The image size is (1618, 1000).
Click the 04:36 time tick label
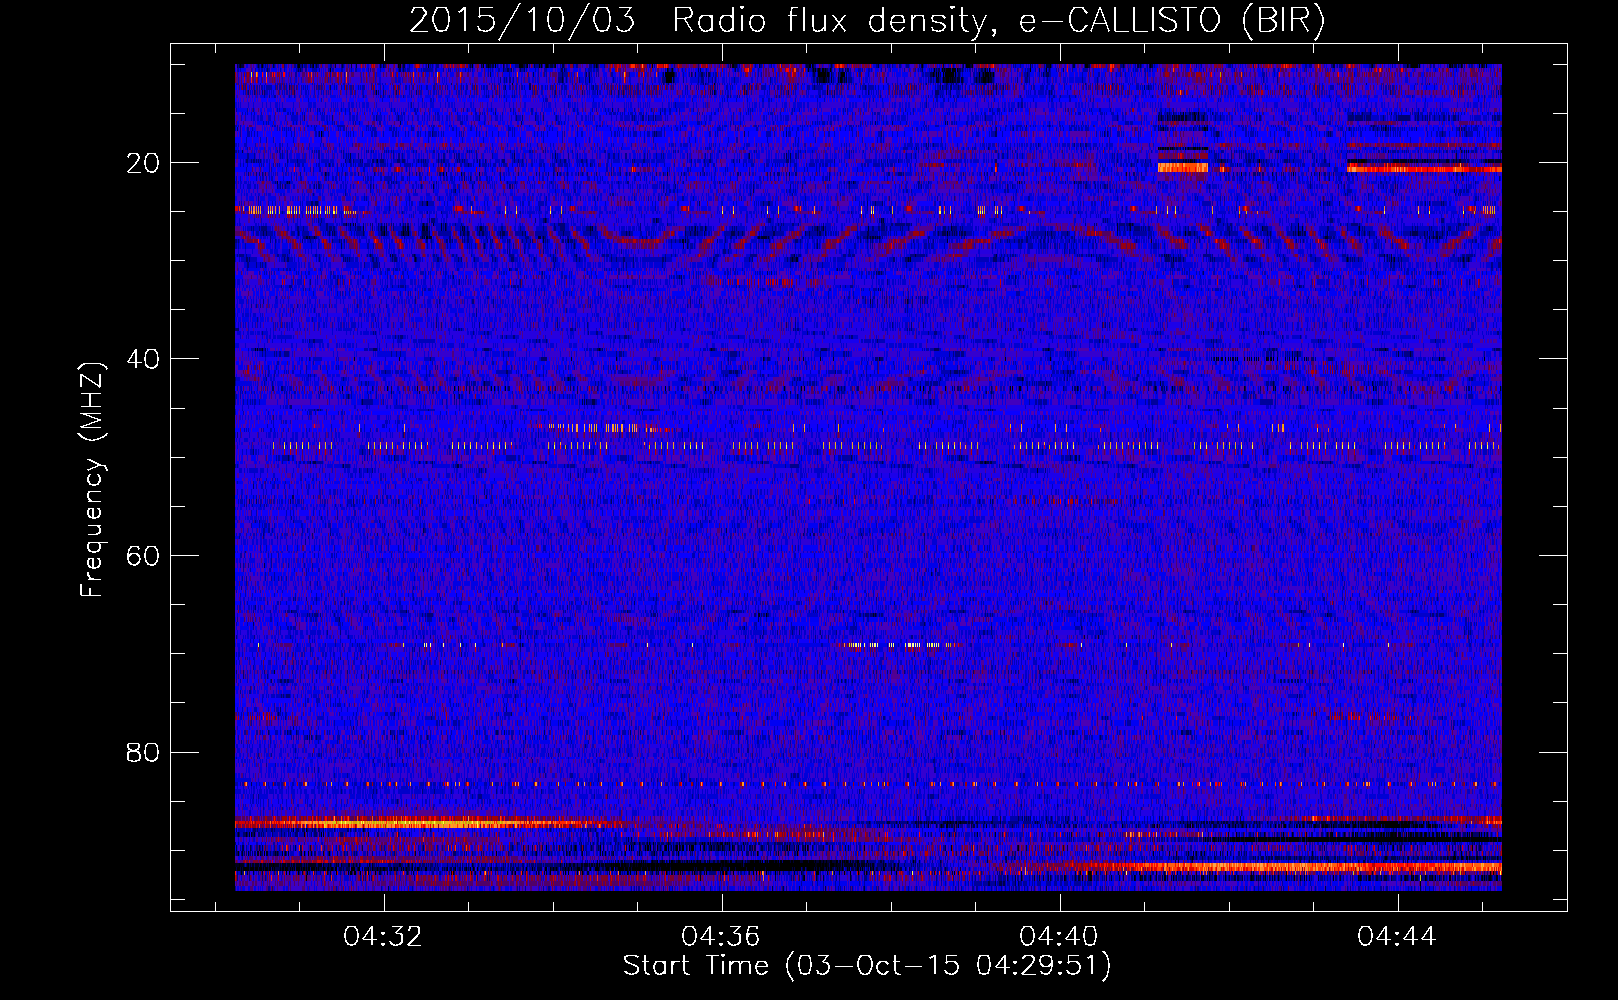coord(721,937)
